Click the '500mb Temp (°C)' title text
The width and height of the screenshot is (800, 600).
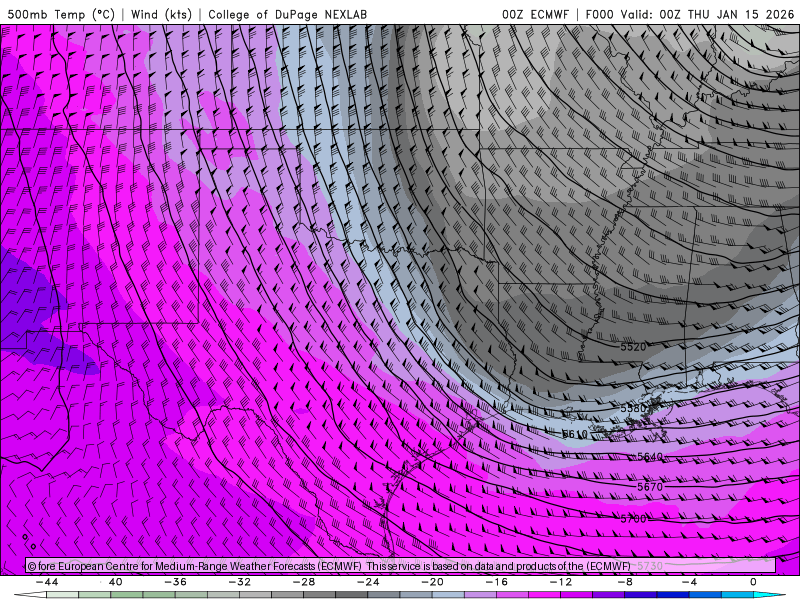coord(60,15)
